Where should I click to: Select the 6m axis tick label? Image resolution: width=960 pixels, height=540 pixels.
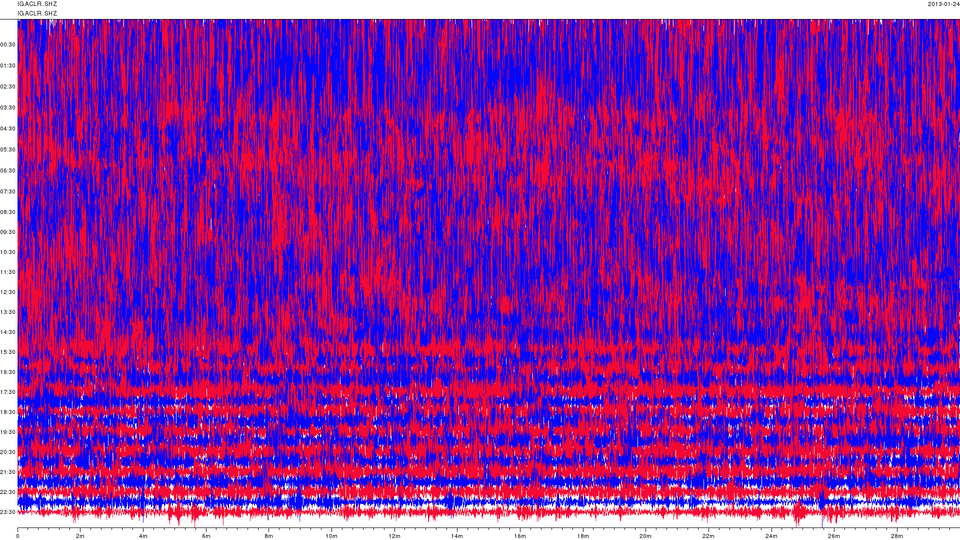(206, 536)
